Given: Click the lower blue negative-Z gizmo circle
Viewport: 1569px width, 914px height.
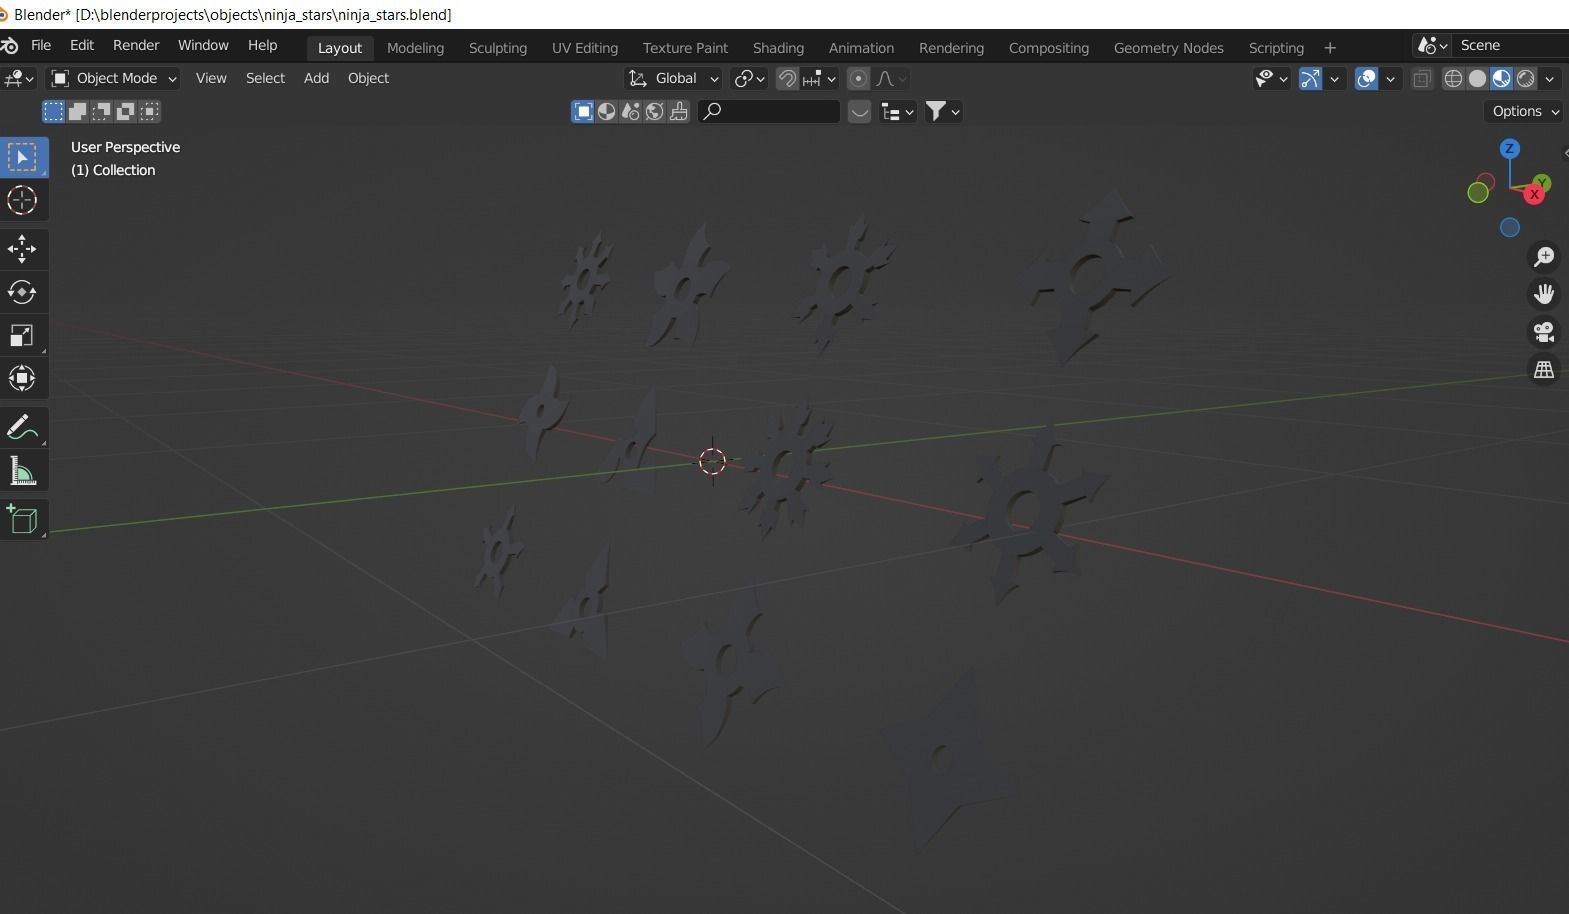Looking at the screenshot, I should coord(1510,228).
